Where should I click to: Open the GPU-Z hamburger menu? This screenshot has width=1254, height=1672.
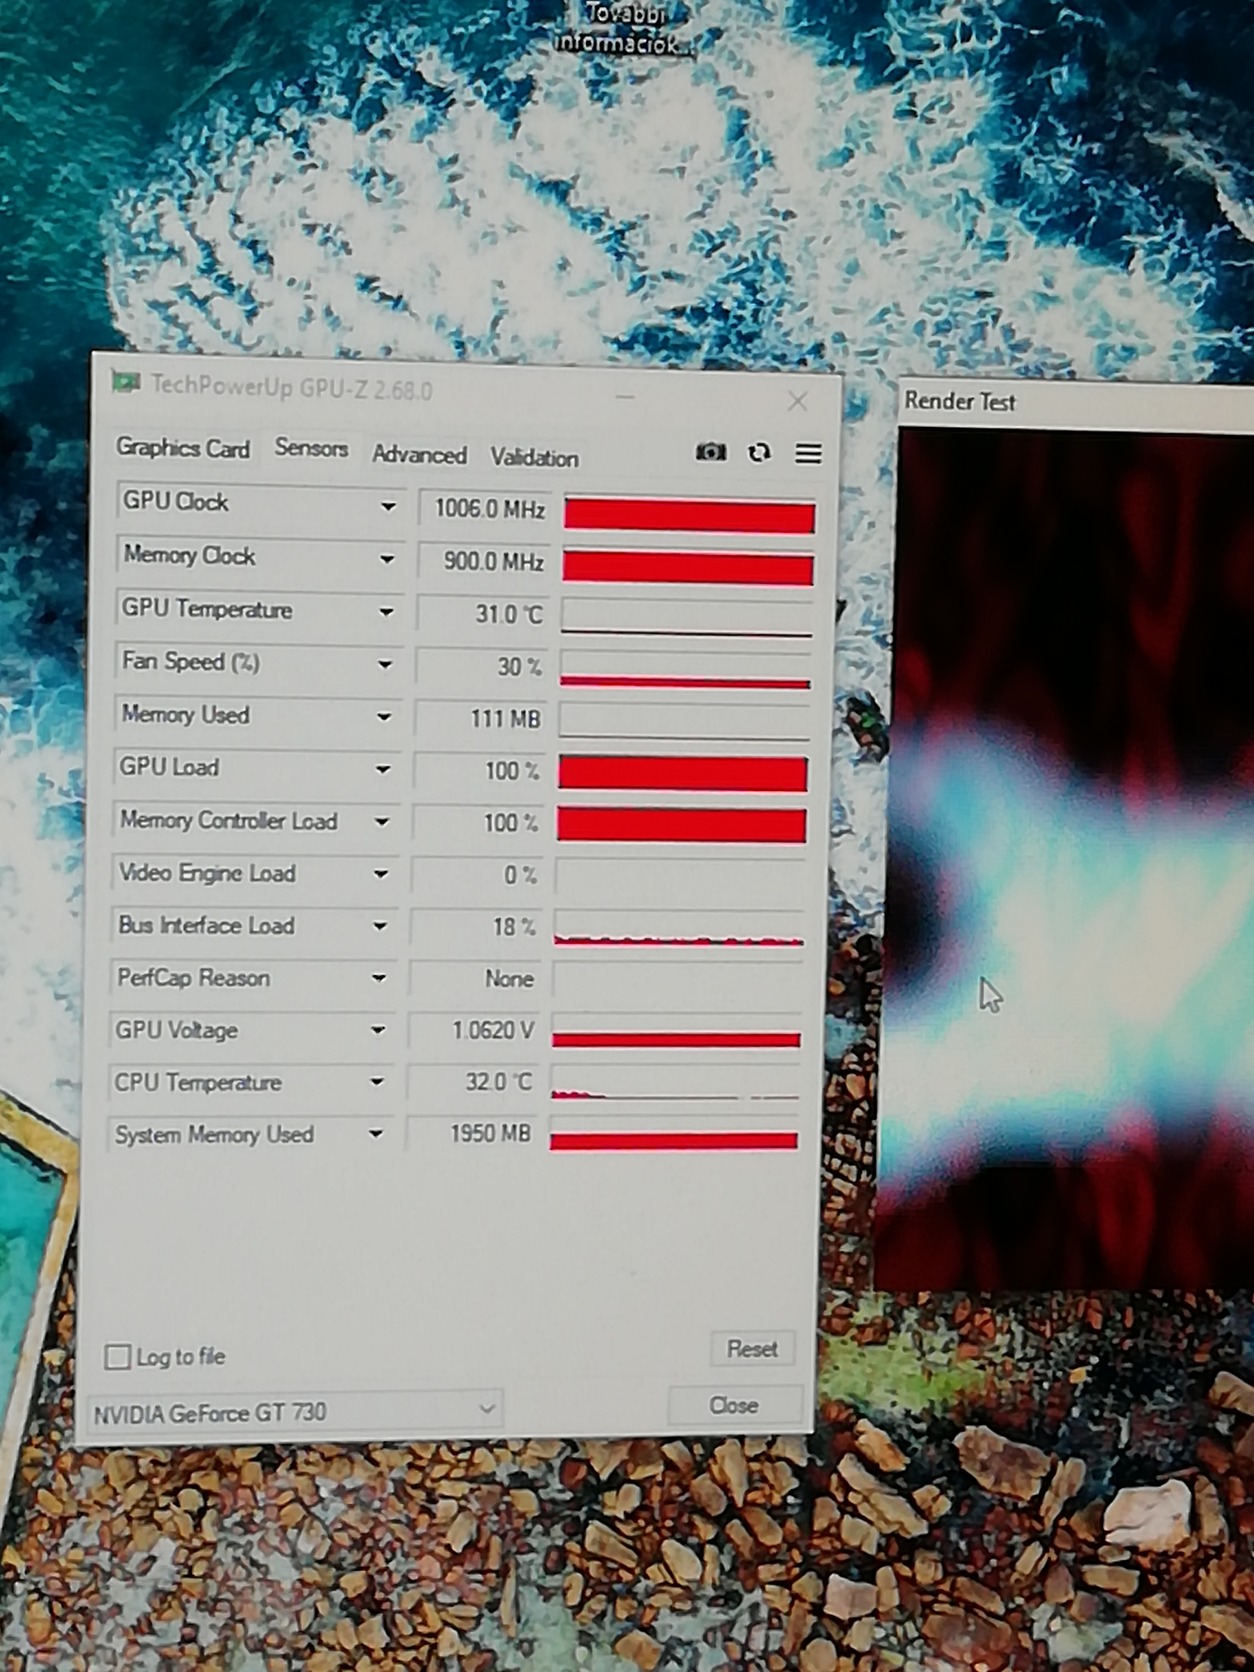tap(808, 454)
